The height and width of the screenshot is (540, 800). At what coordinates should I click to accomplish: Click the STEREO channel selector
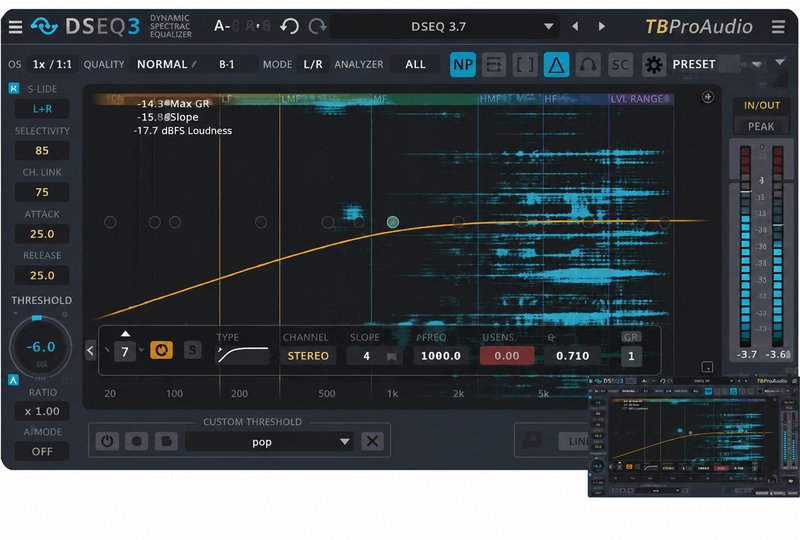[308, 356]
